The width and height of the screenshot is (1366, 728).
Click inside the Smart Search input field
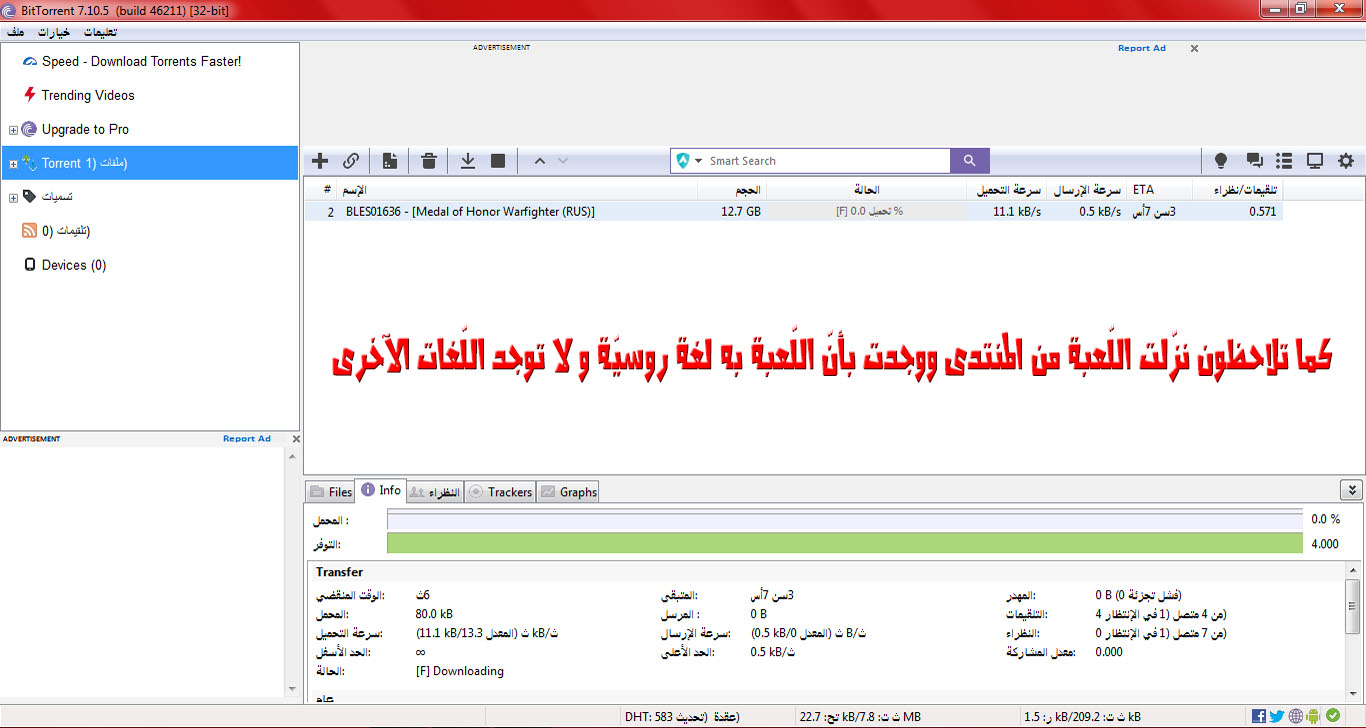pos(825,161)
